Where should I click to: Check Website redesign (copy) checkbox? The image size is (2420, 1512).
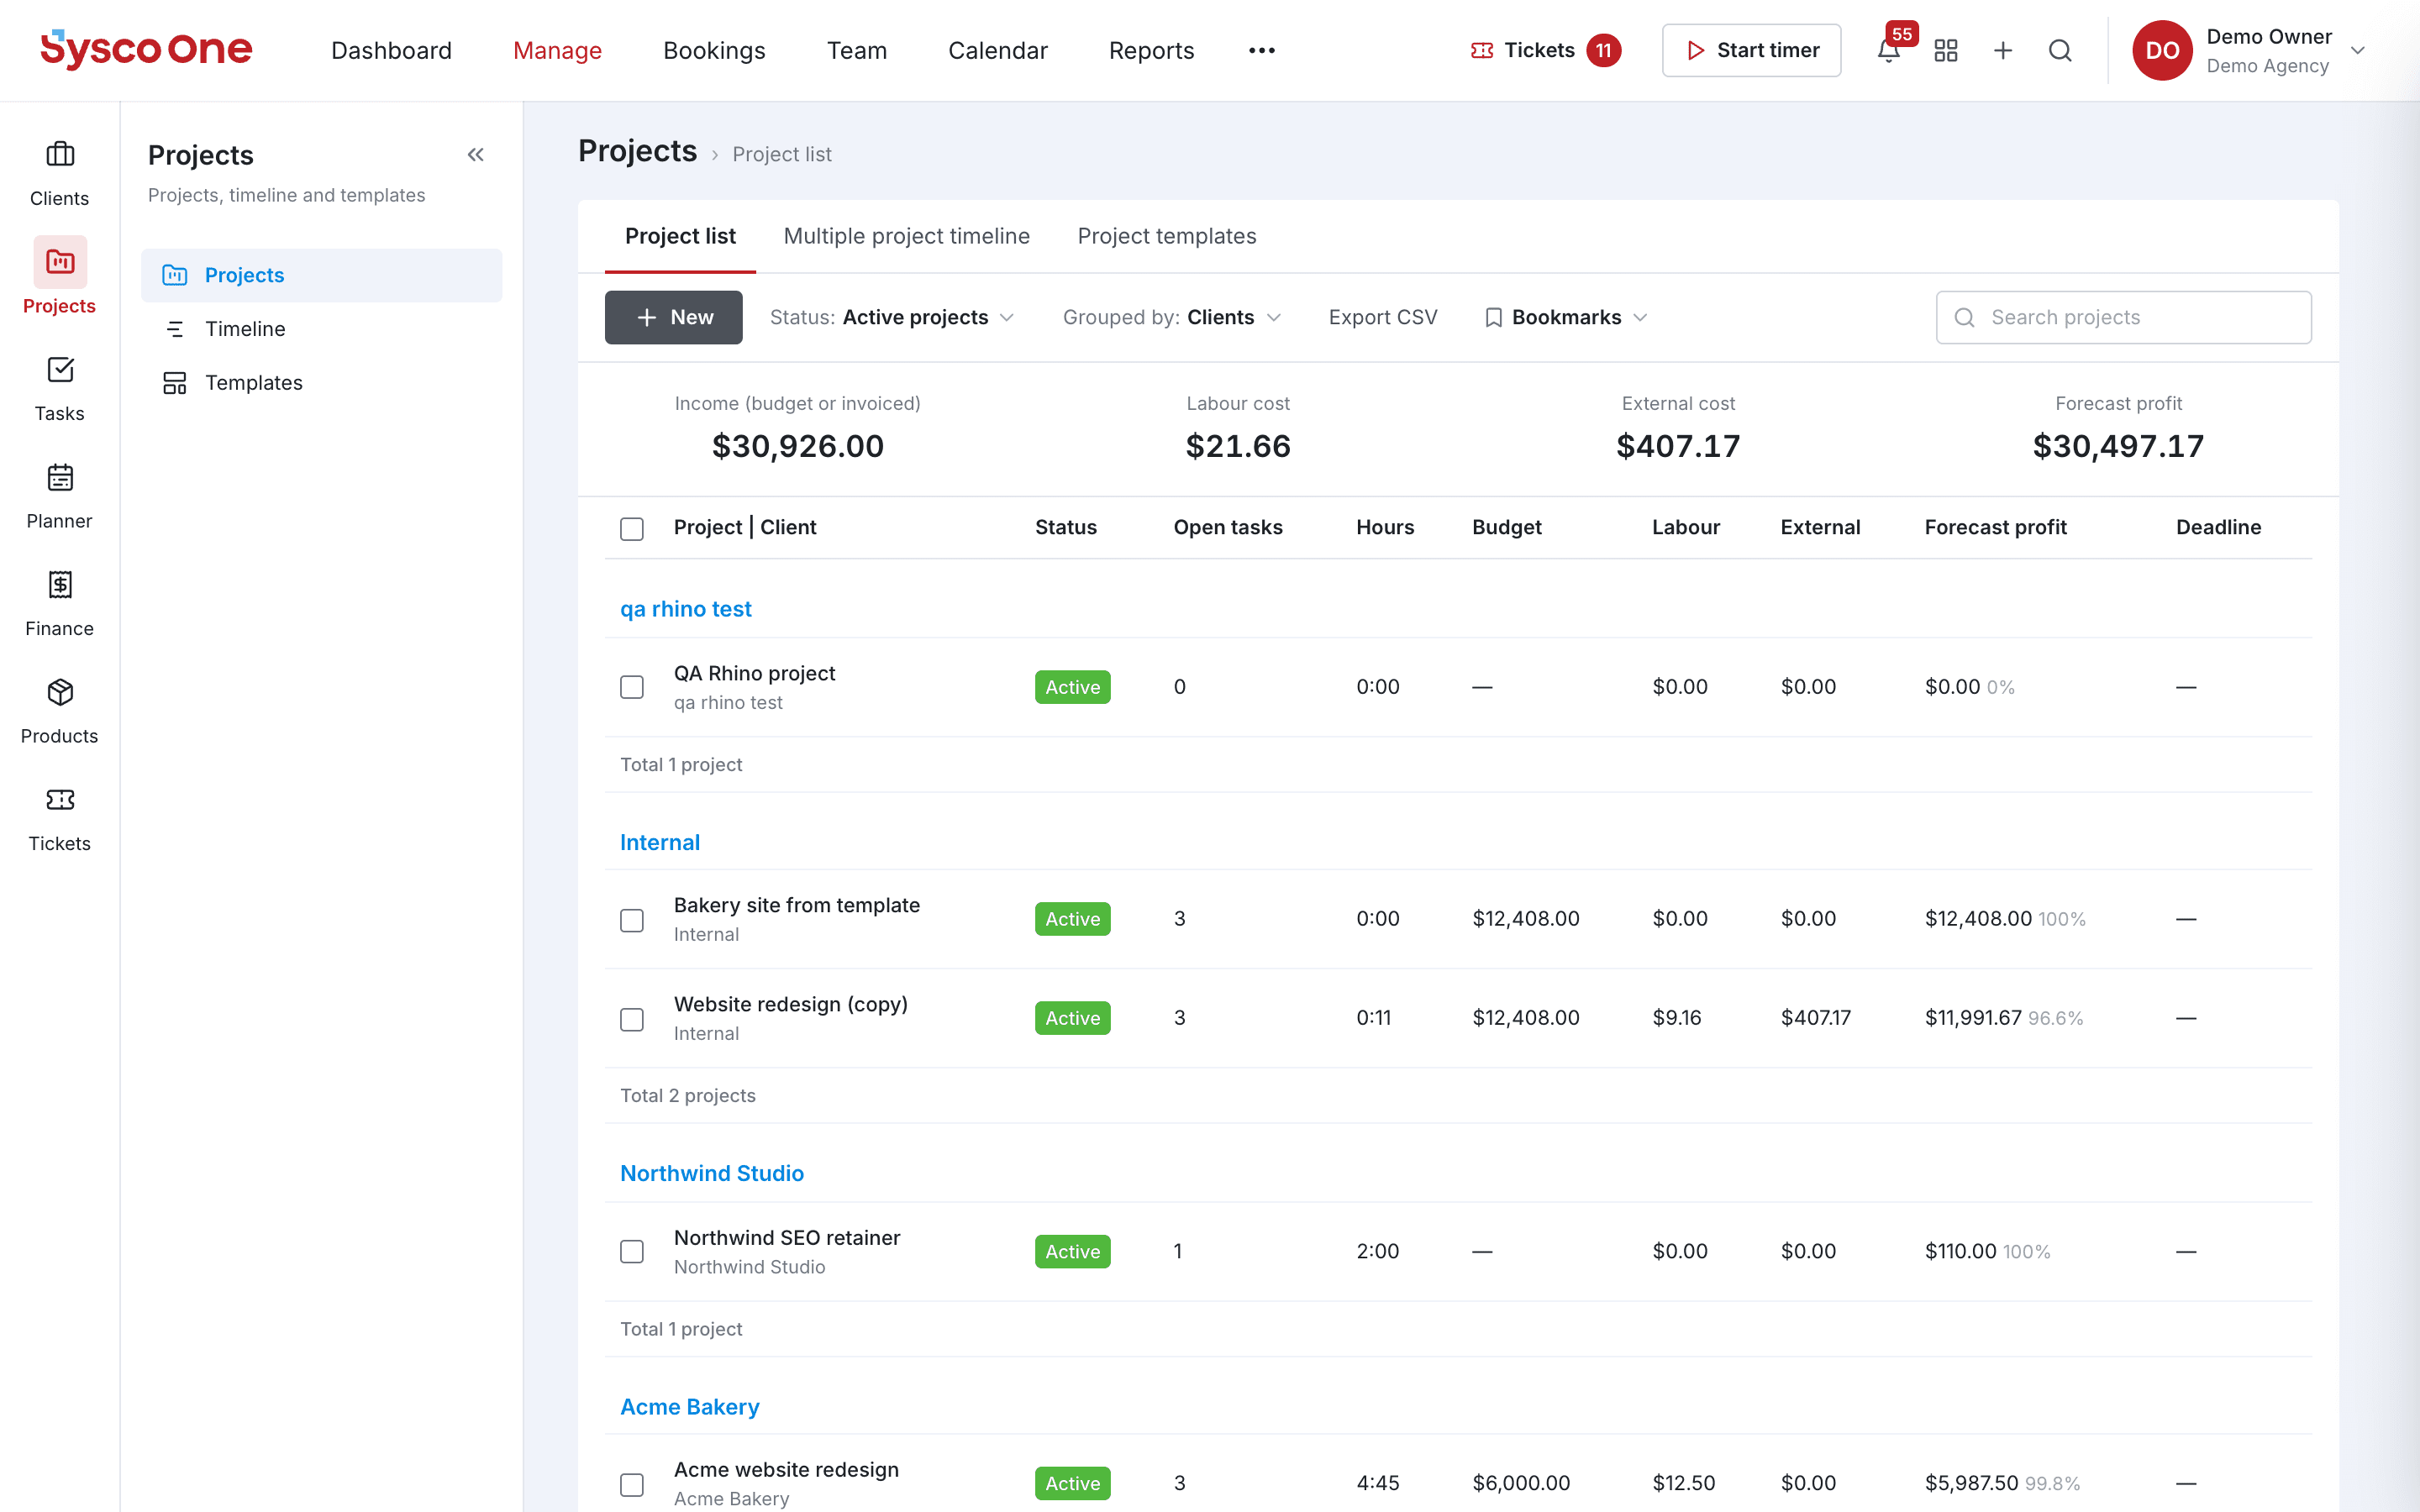[x=632, y=1018]
